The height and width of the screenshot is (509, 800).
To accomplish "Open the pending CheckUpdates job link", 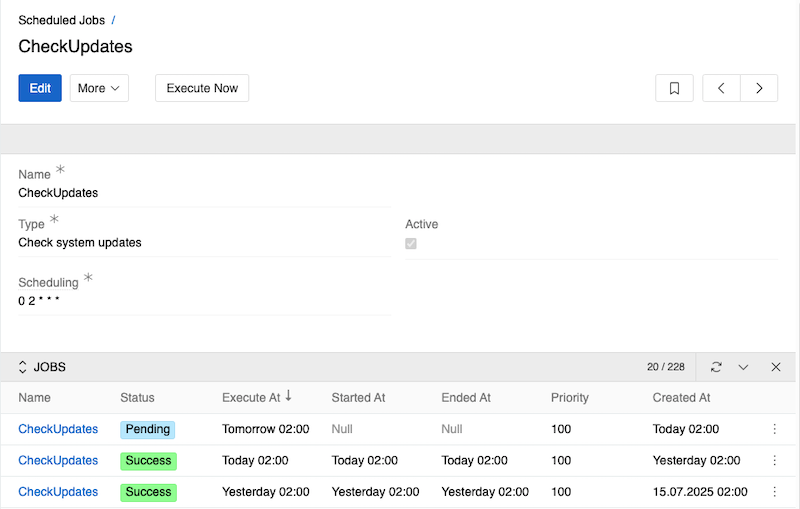I will (58, 429).
